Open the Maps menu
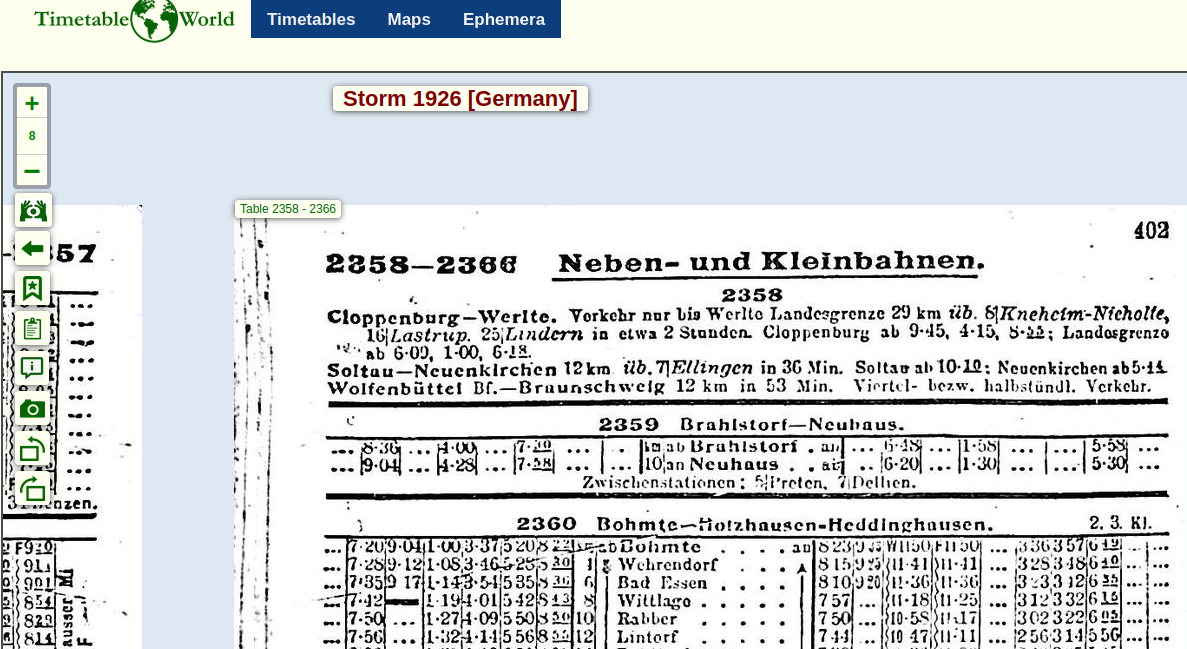This screenshot has width=1187, height=649. point(409,19)
